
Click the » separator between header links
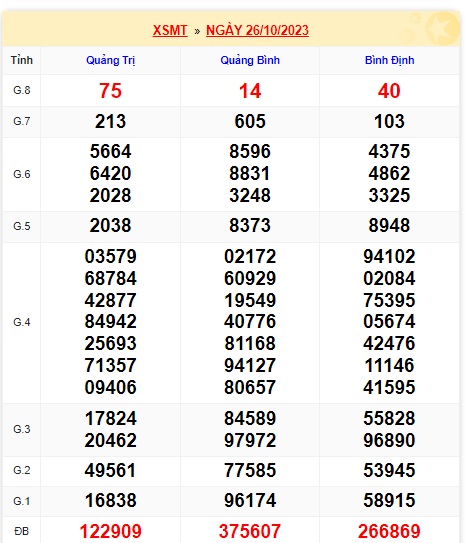pos(197,31)
